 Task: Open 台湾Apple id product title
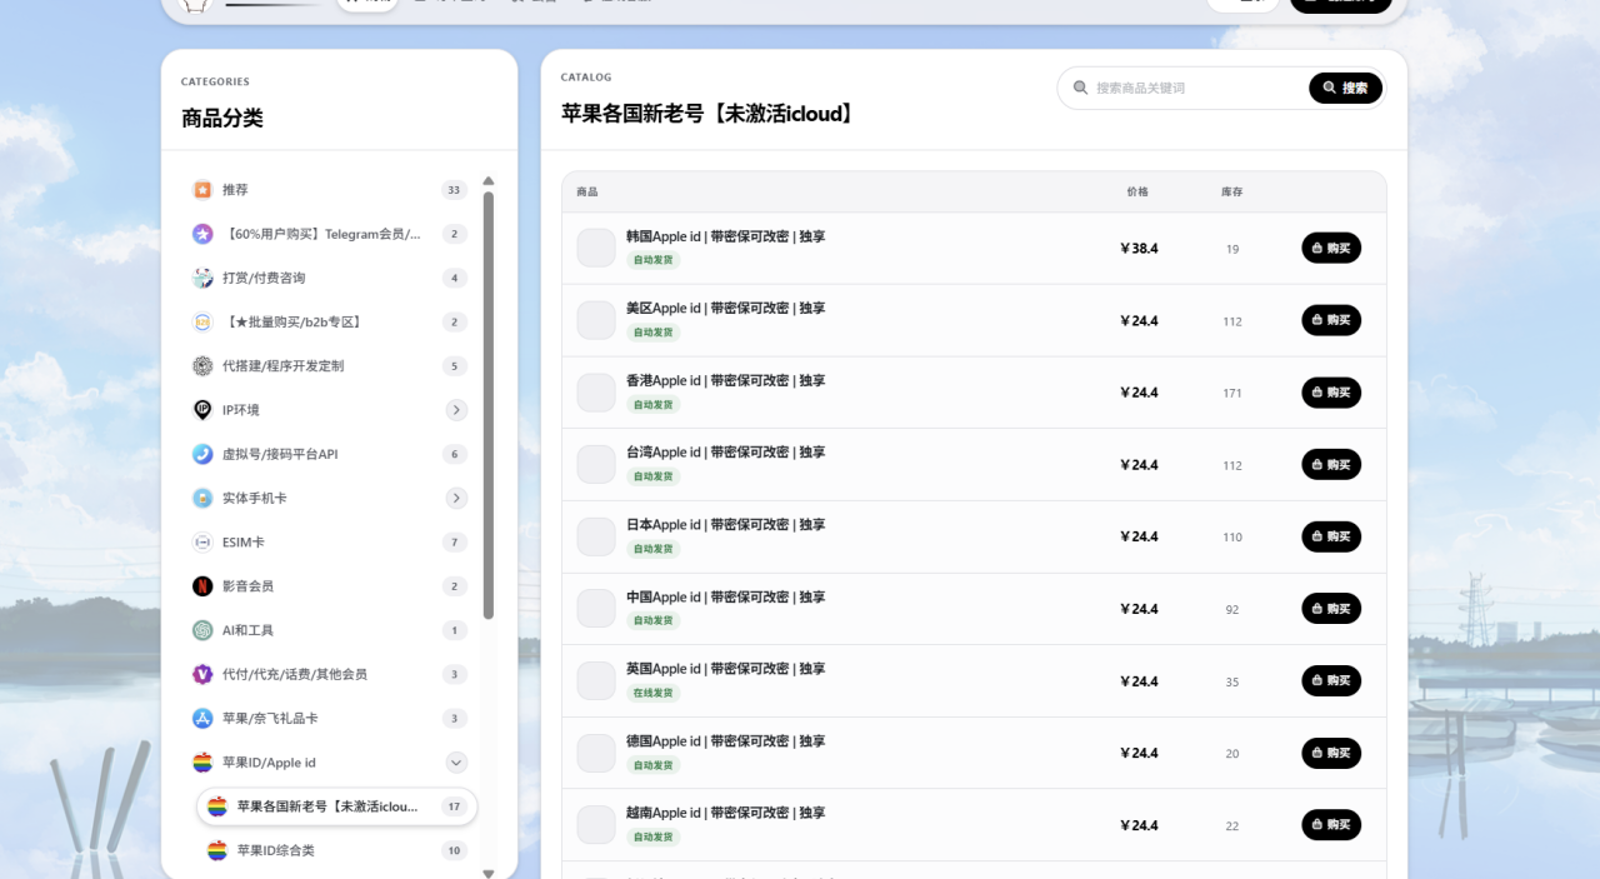(x=726, y=452)
